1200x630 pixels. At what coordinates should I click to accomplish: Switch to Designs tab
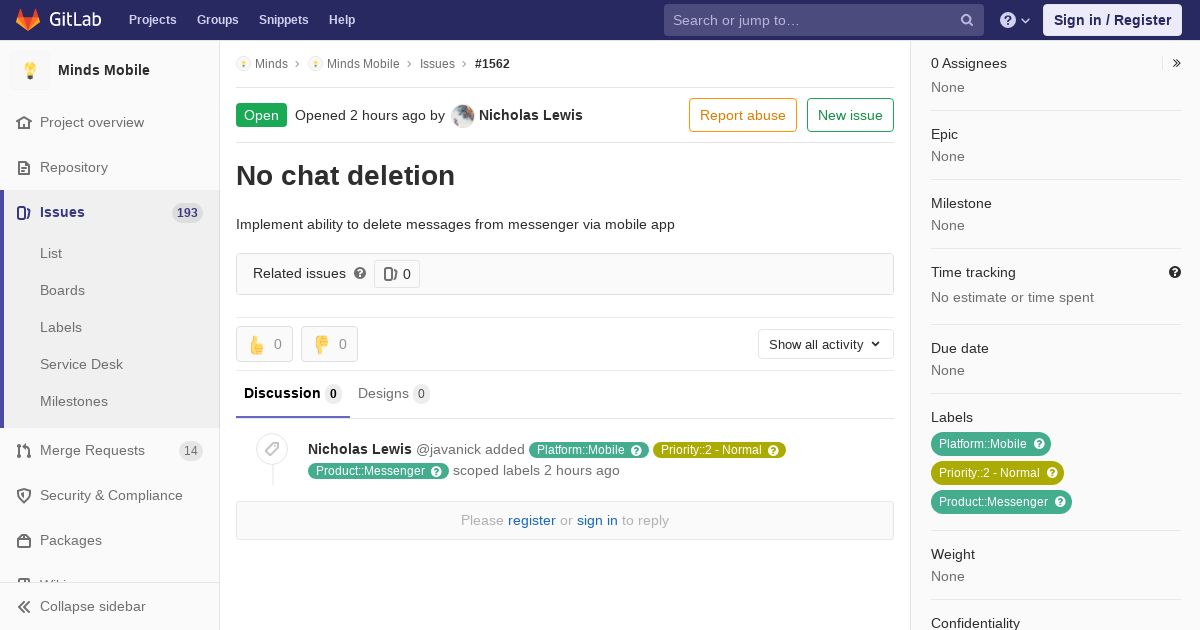394,394
